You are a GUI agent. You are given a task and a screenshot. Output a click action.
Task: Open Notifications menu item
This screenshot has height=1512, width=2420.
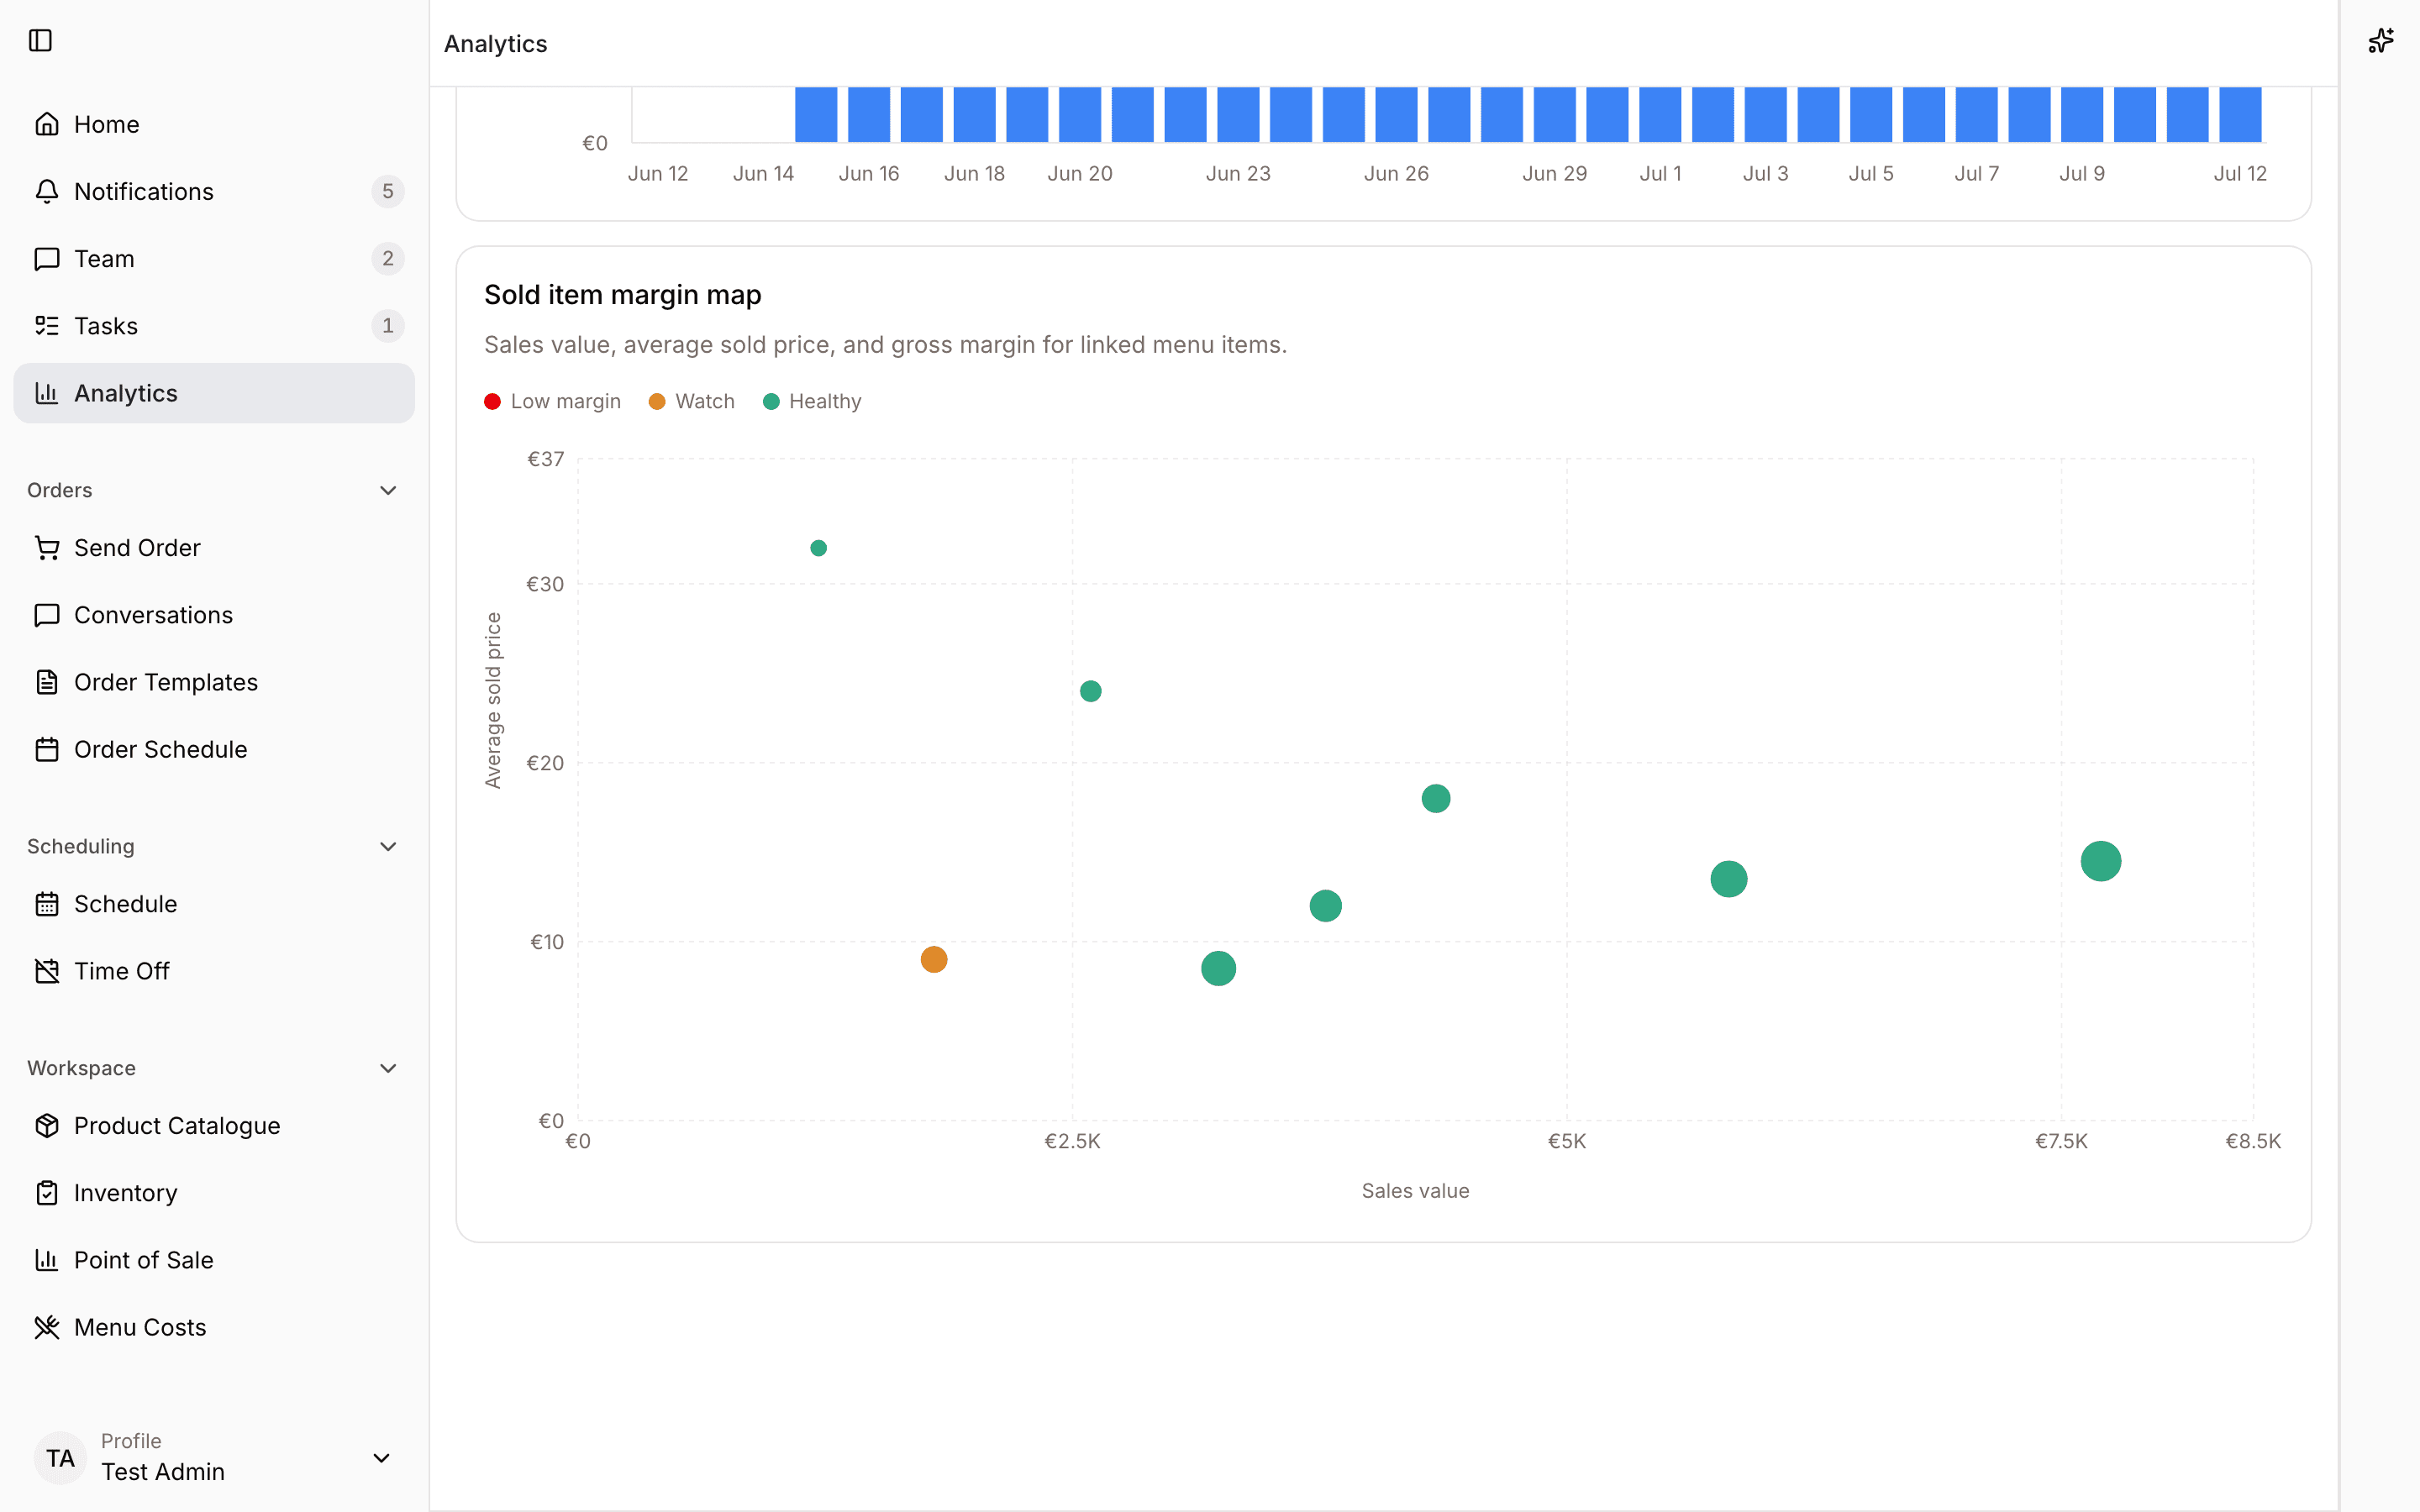pyautogui.click(x=214, y=191)
